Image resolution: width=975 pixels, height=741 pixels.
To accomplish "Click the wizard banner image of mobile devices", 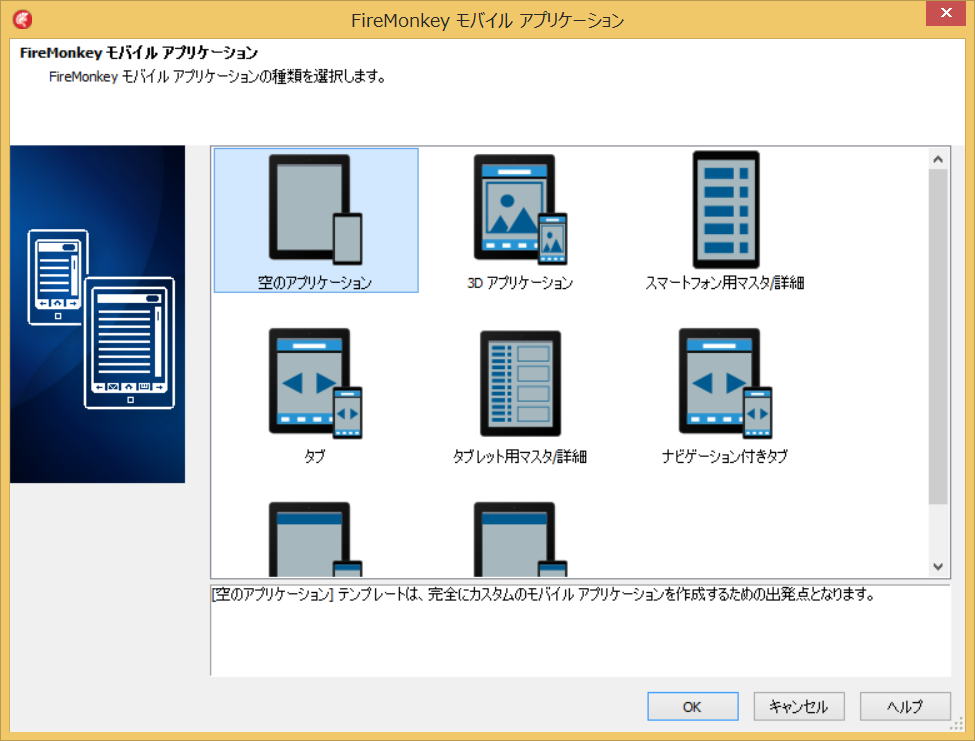I will tap(98, 314).
